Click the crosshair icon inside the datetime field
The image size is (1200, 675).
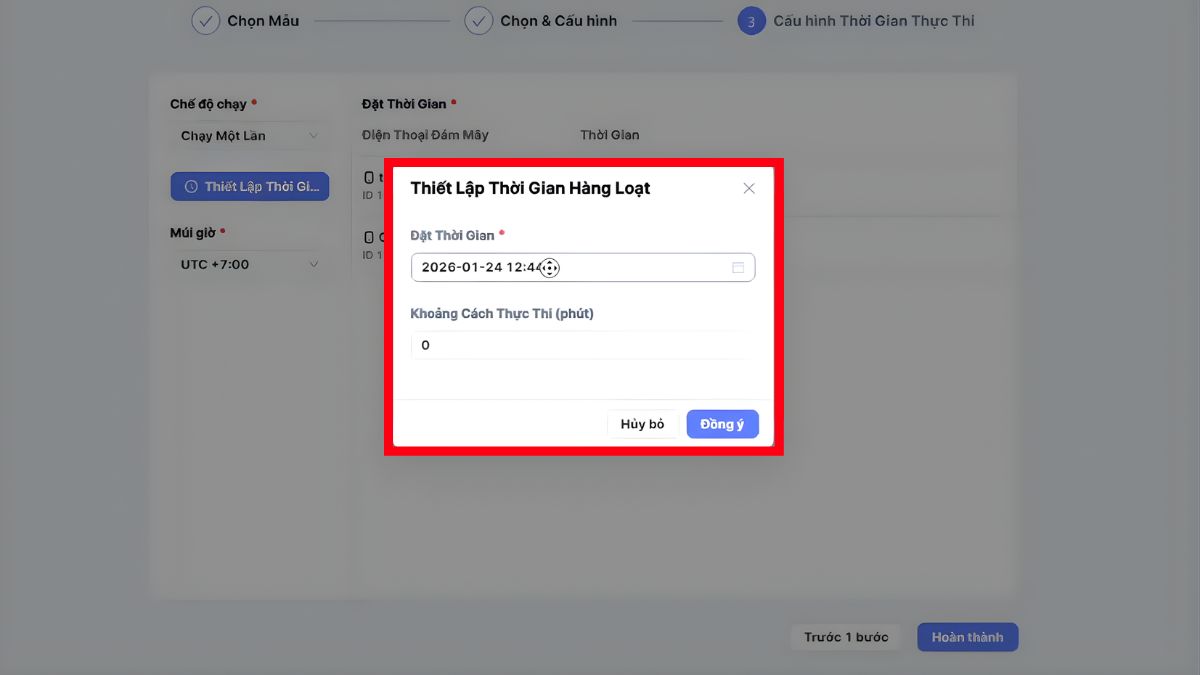click(549, 267)
